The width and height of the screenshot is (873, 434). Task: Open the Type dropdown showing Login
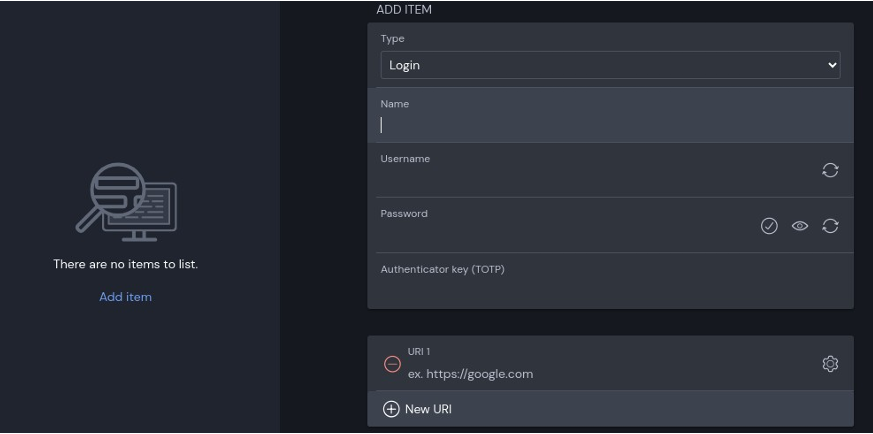coord(600,65)
